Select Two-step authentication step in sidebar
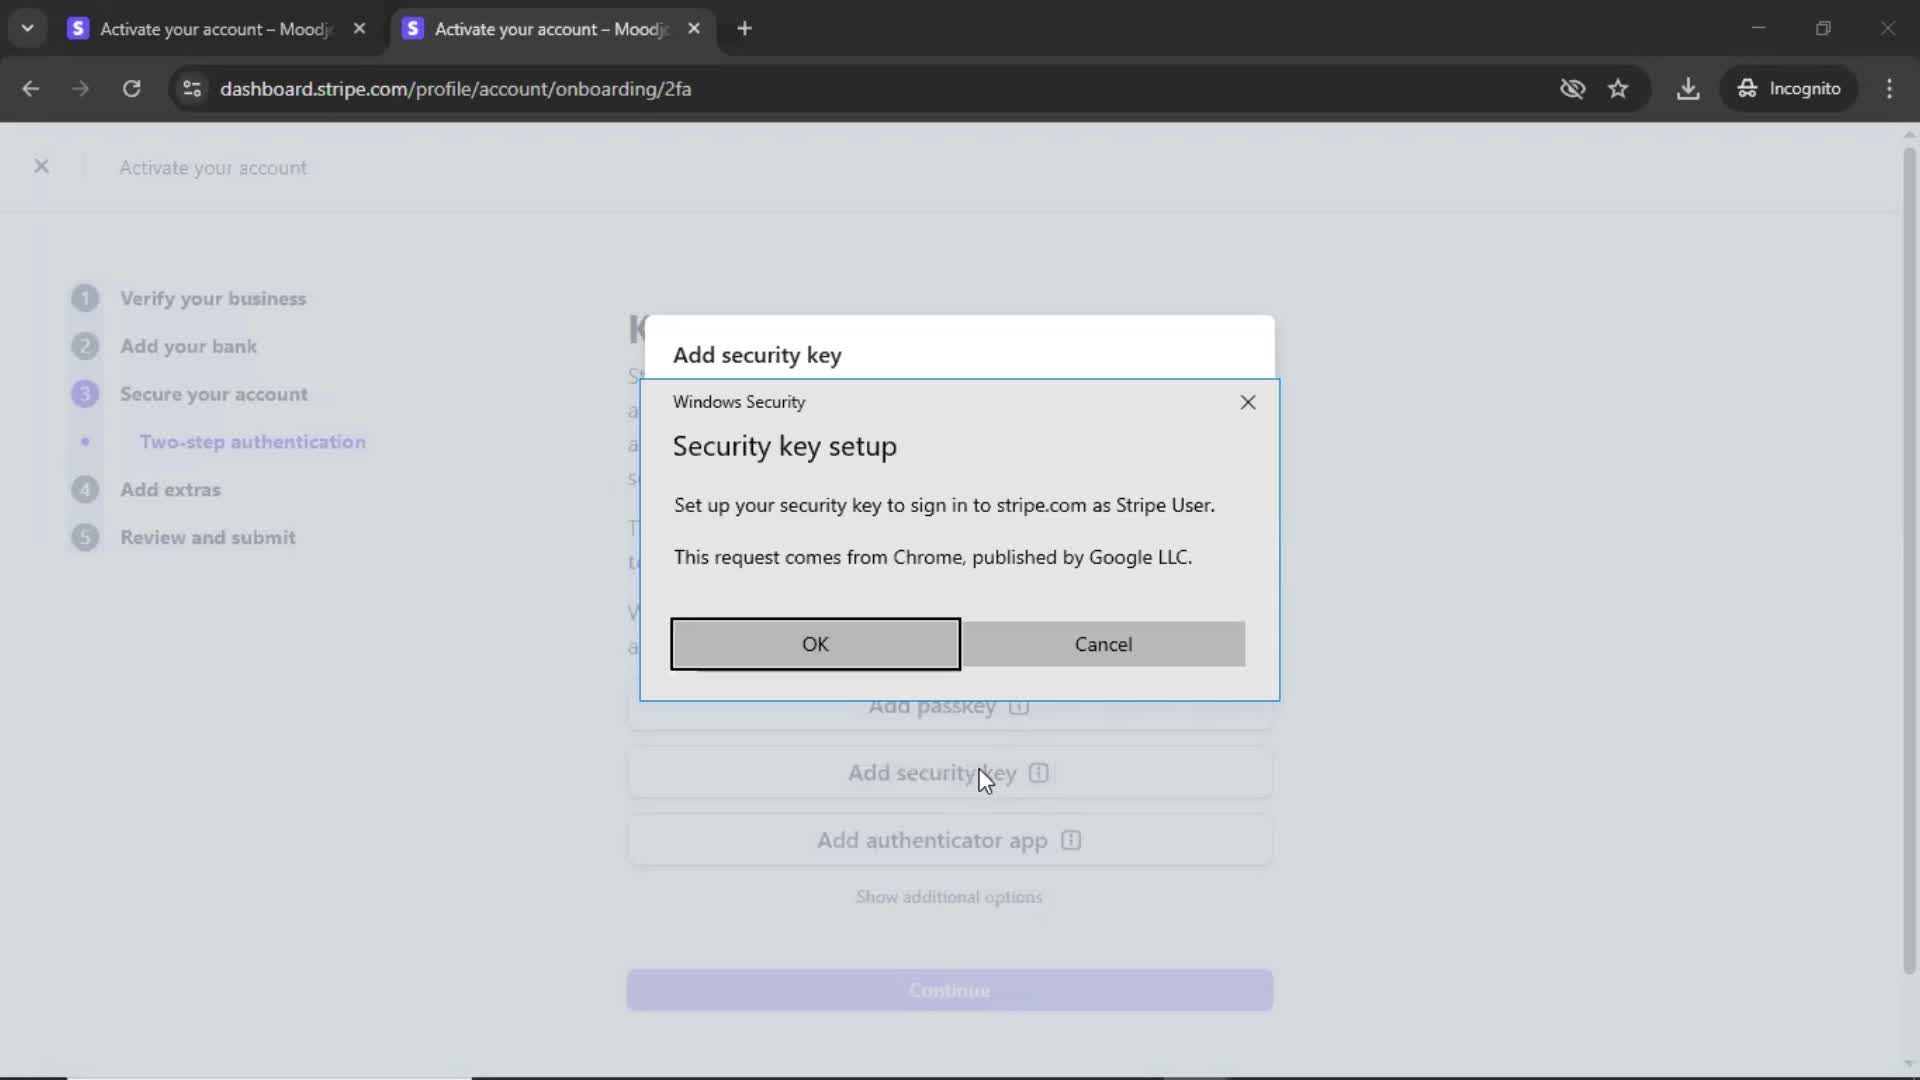This screenshot has width=1920, height=1080. (x=252, y=442)
